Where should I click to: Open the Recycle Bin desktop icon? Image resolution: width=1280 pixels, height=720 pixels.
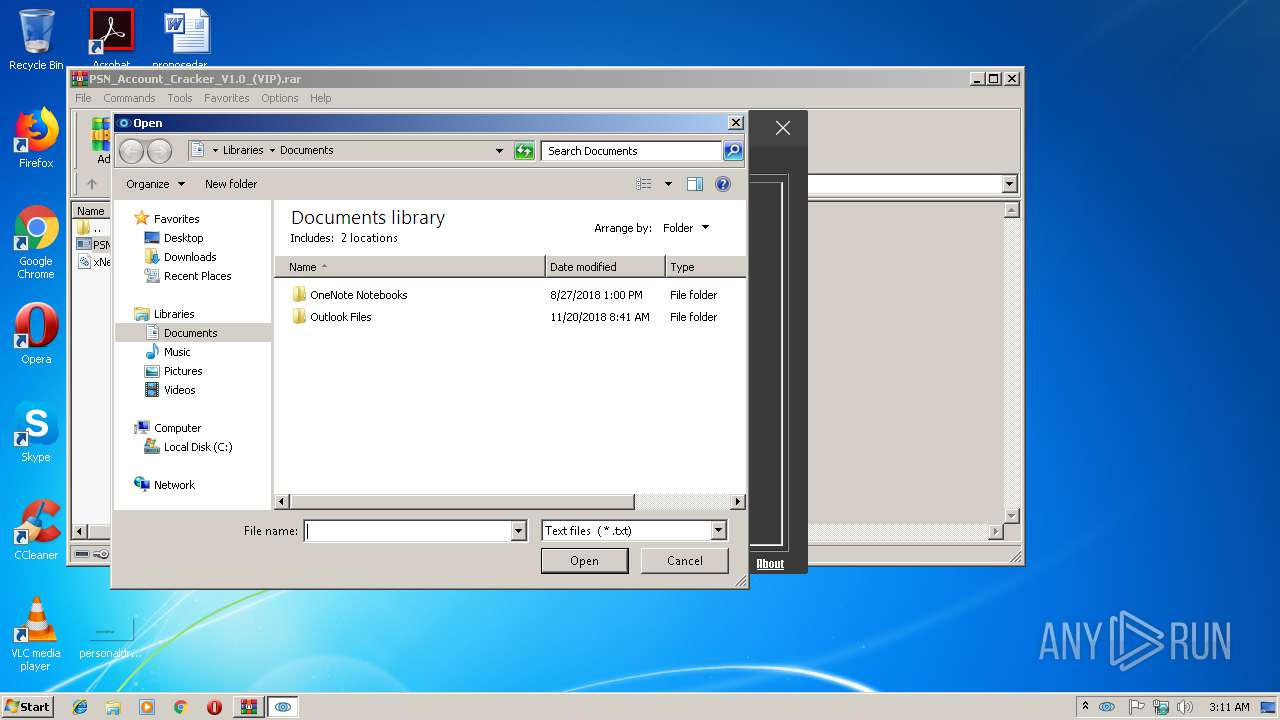coord(36,40)
